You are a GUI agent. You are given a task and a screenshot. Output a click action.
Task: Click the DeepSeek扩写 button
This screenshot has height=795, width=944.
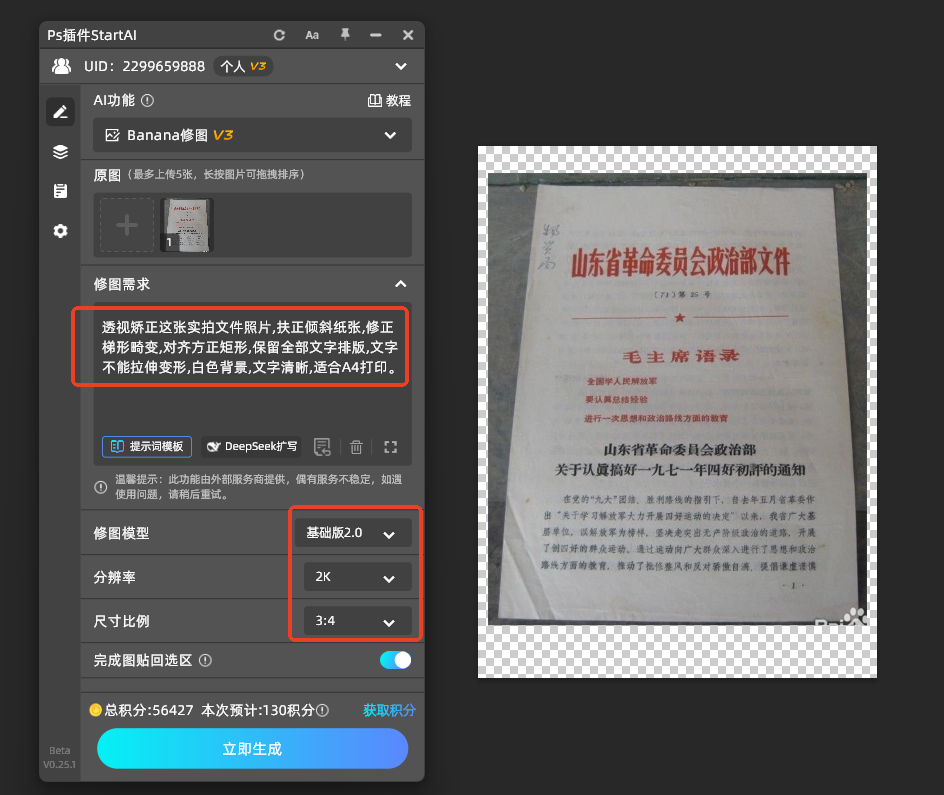[252, 447]
